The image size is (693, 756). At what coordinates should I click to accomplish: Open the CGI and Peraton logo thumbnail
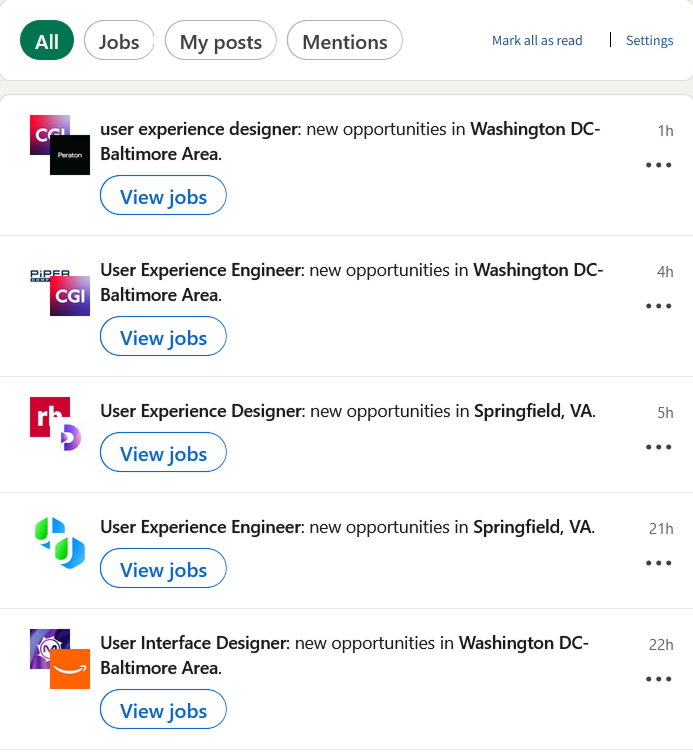60,145
